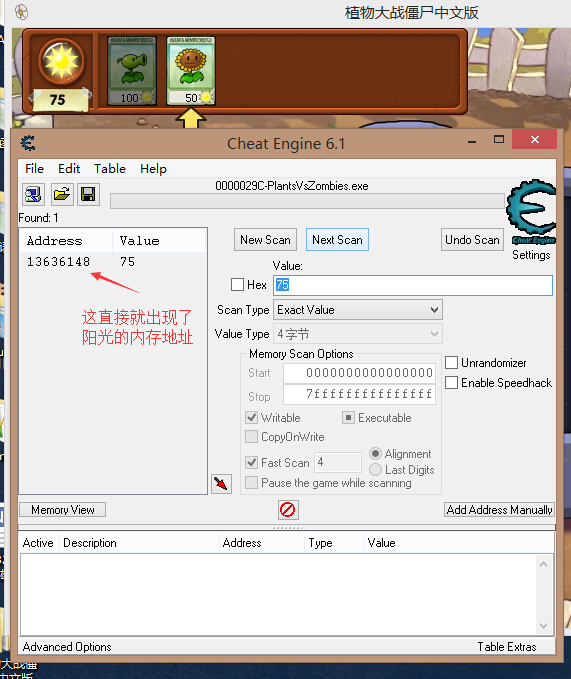Select the Peashooter seed packet
Viewport: 571px width, 679px height.
[x=132, y=71]
